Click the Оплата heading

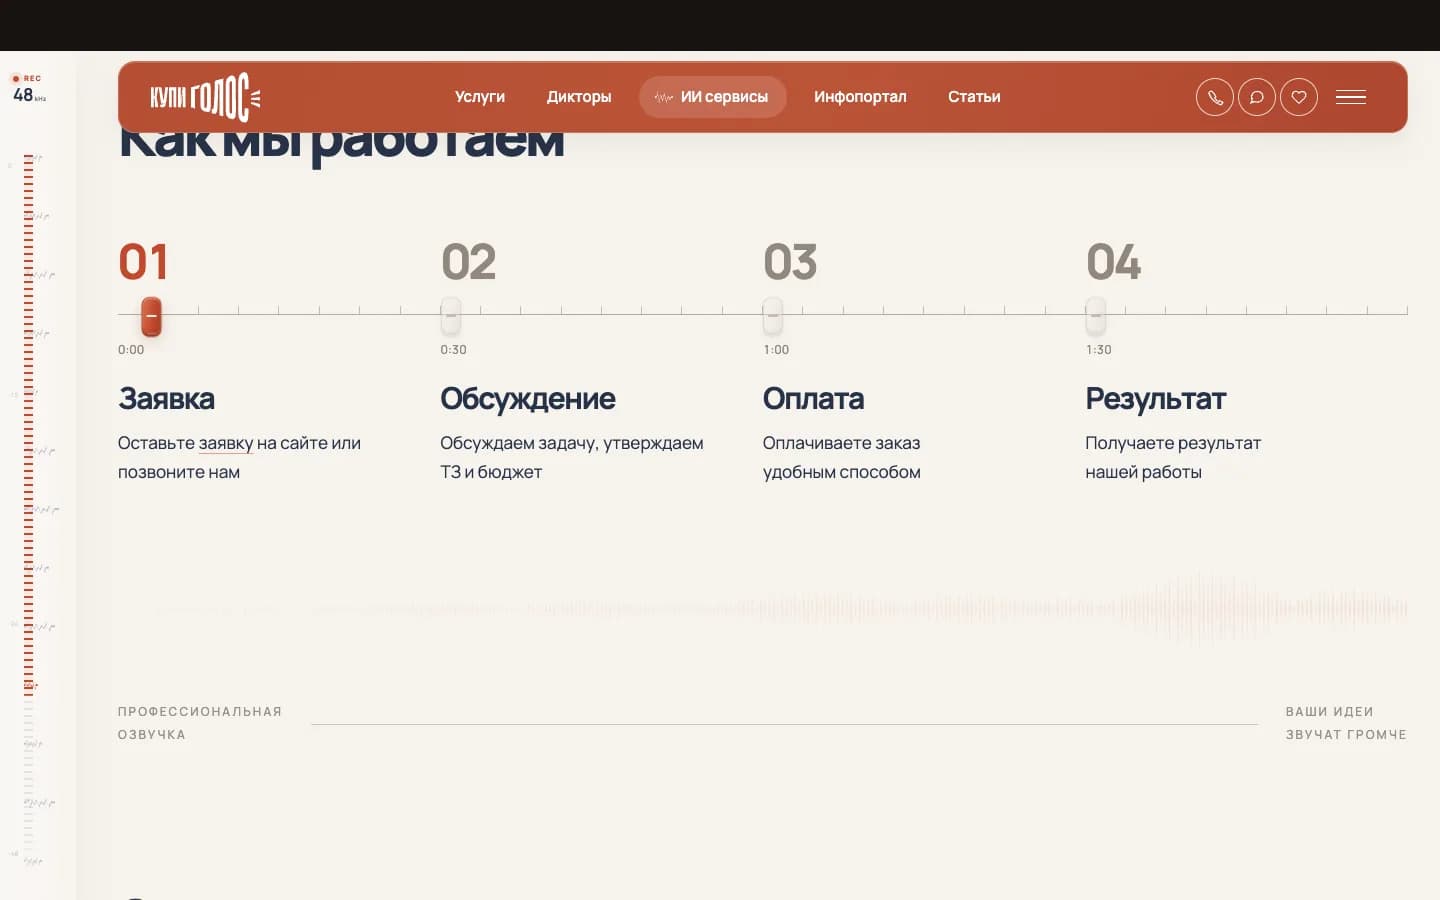pyautogui.click(x=813, y=399)
